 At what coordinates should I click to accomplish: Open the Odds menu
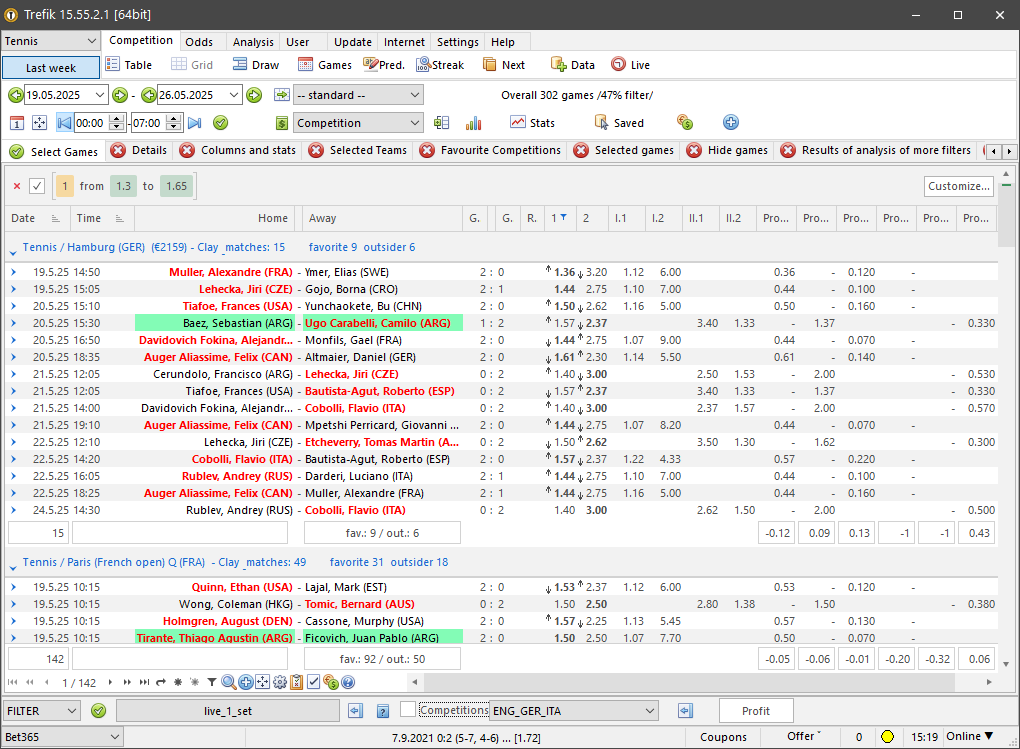coord(198,41)
